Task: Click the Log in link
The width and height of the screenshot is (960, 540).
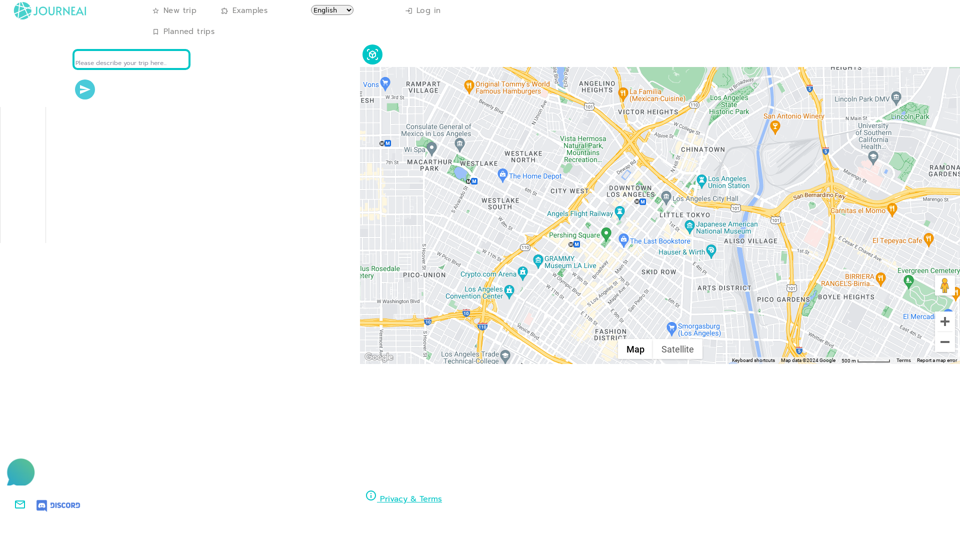Action: coord(423,10)
